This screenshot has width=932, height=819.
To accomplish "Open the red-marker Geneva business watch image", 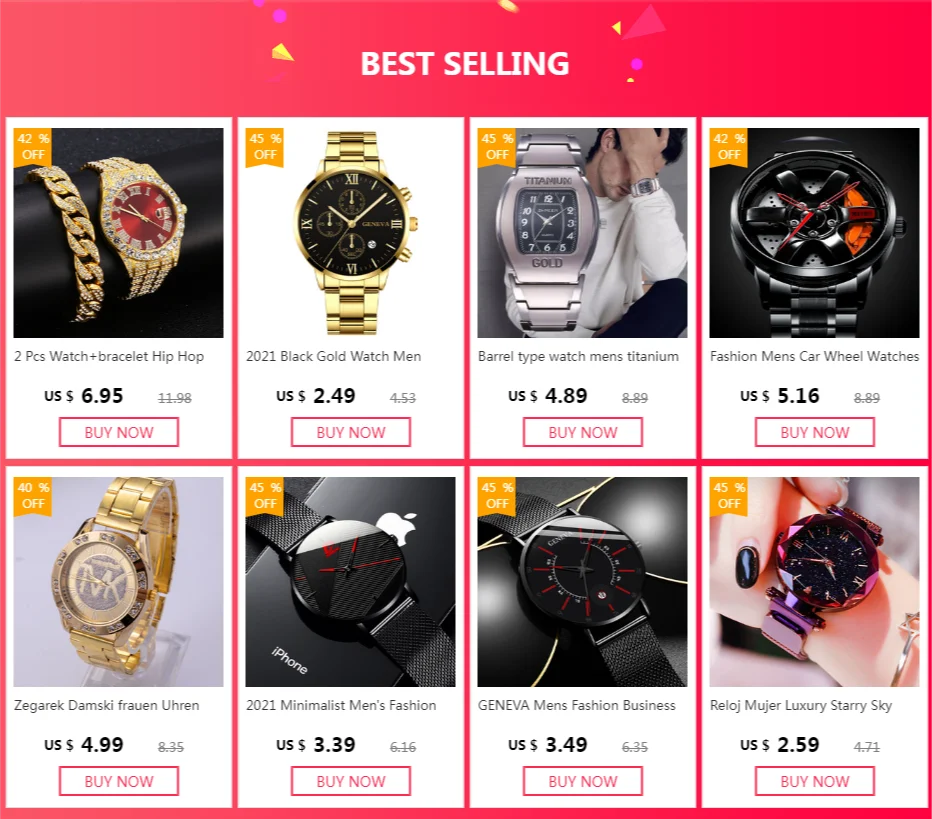I will click(582, 581).
